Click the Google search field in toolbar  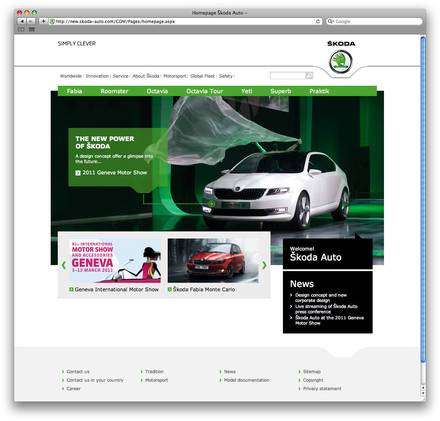[374, 21]
